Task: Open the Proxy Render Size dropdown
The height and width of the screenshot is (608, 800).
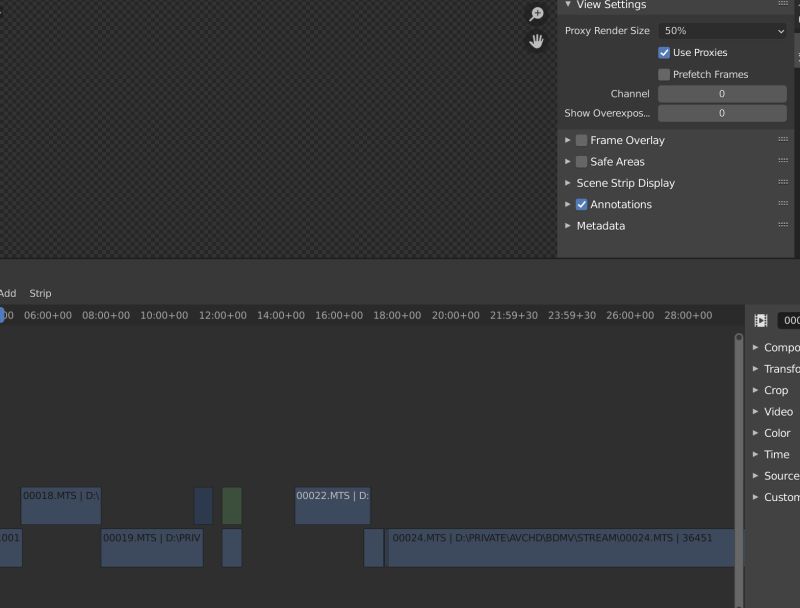Action: click(722, 30)
